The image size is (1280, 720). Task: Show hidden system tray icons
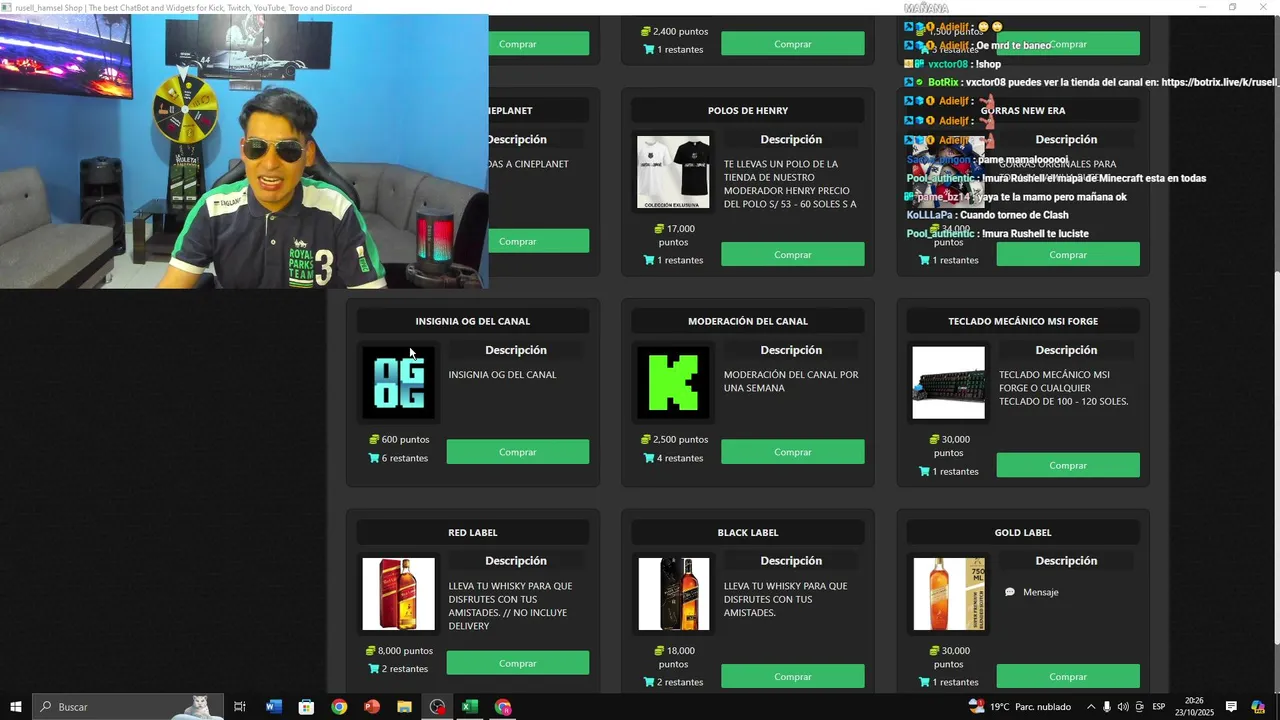tap(1091, 707)
